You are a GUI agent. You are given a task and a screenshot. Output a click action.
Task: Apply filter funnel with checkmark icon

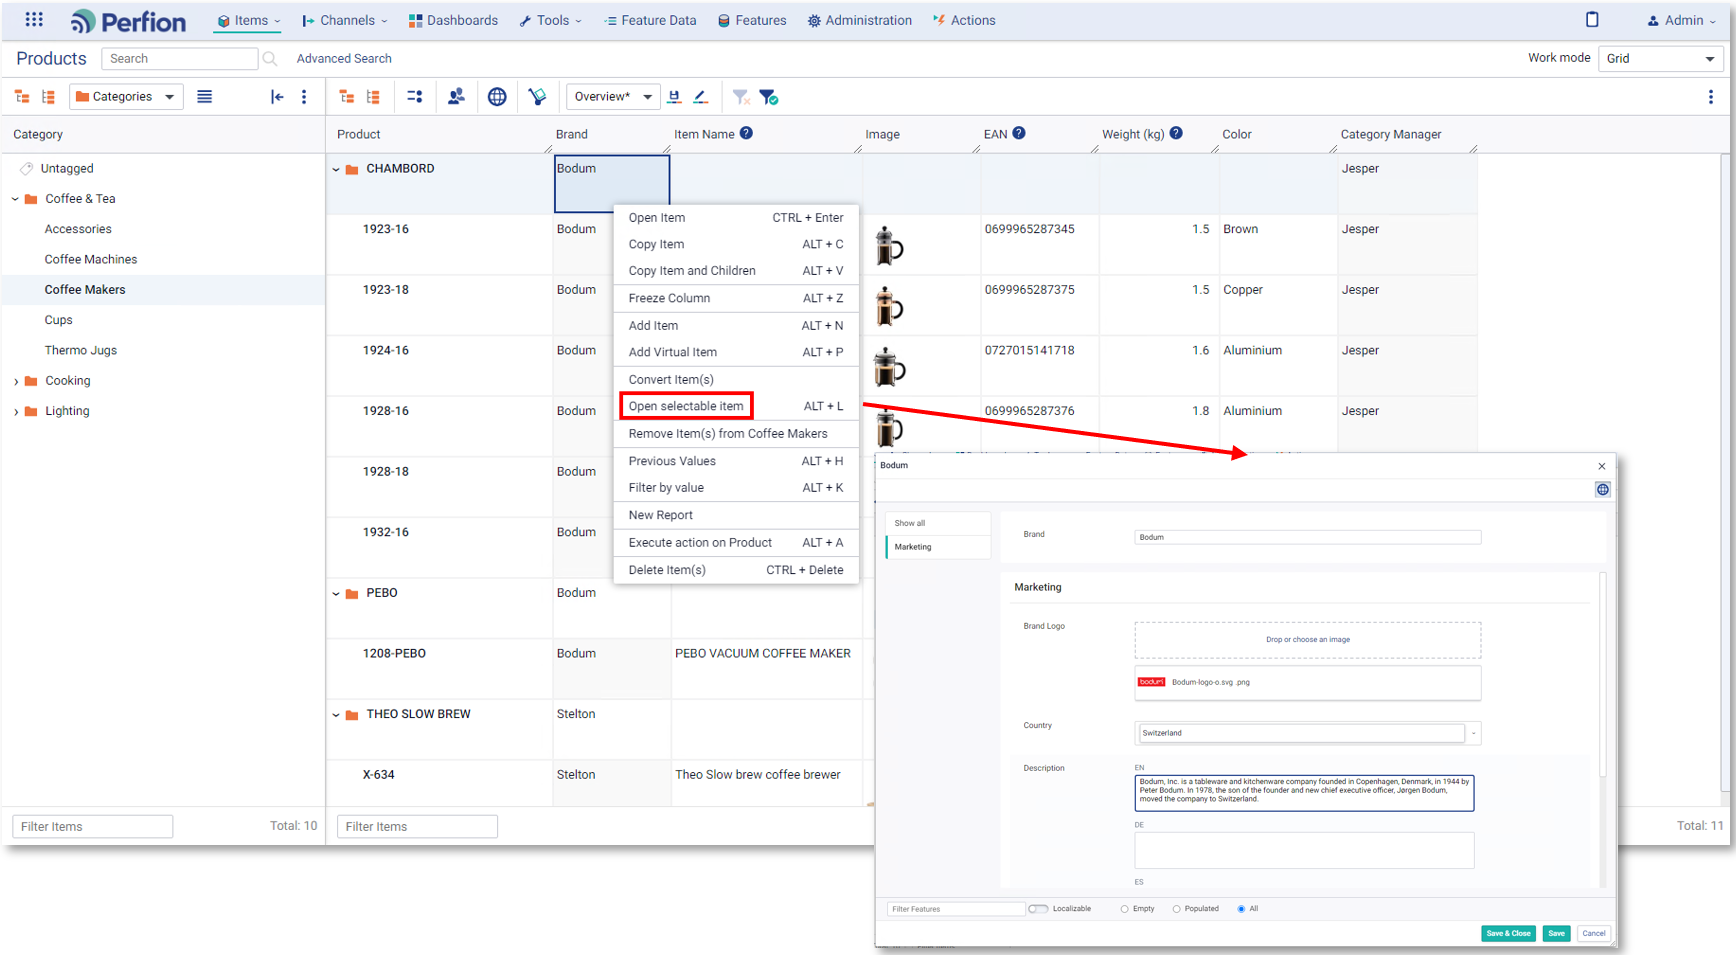click(768, 97)
